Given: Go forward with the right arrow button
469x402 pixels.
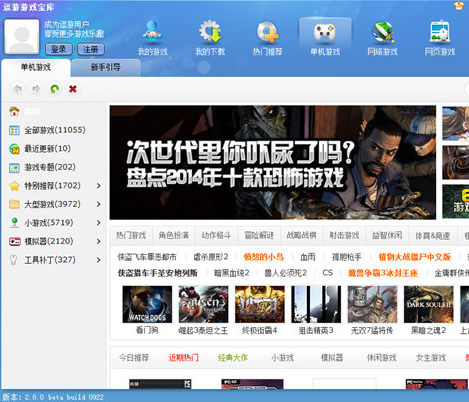Looking at the screenshot, I should point(36,89).
